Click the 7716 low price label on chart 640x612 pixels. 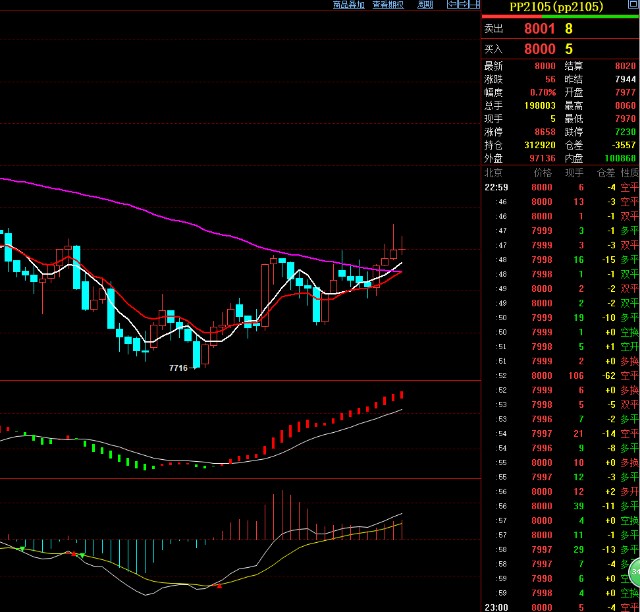[x=178, y=369]
